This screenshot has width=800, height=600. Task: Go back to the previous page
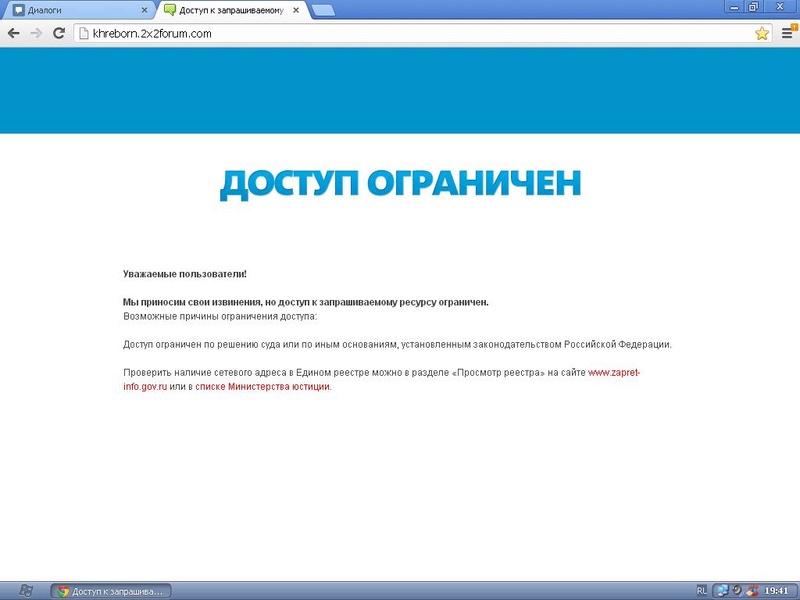14,34
